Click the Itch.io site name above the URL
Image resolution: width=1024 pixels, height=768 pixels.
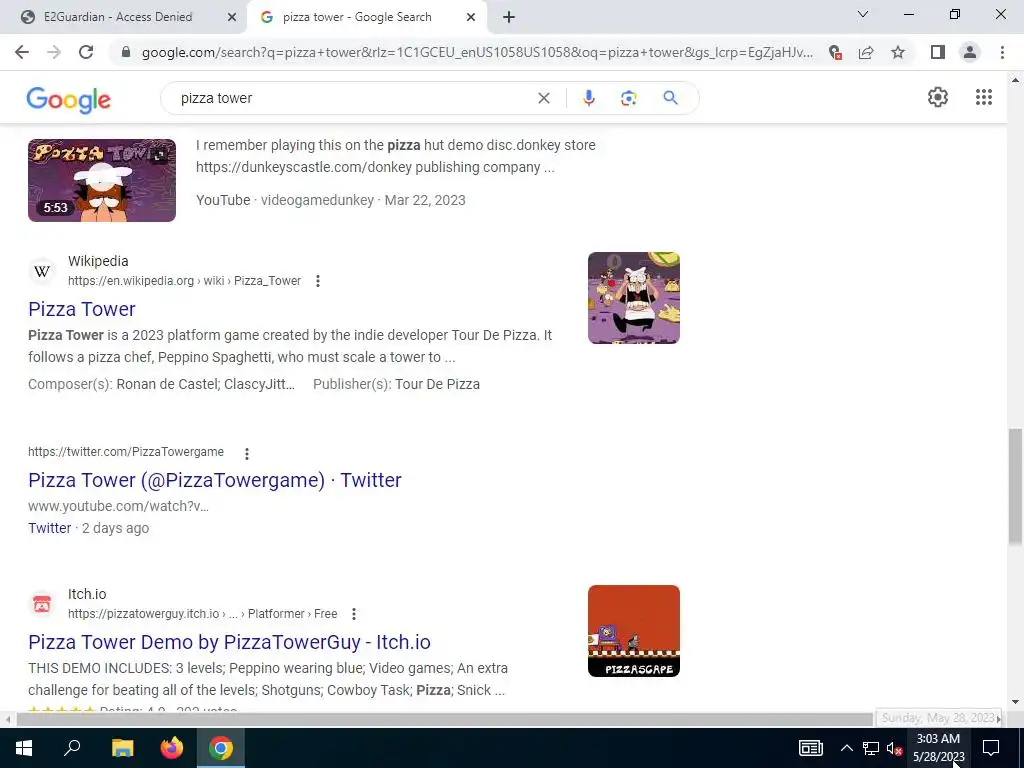click(87, 594)
